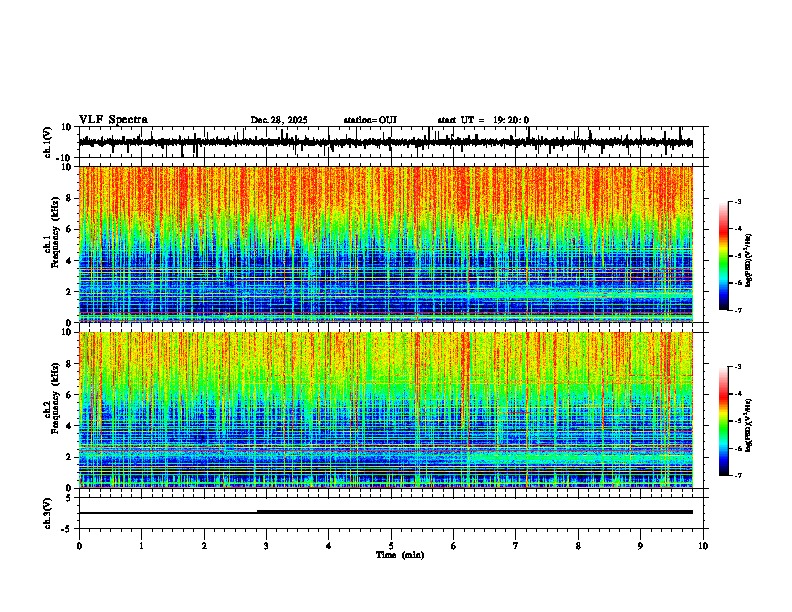Click the thick black ch.3 signal line

[x=475, y=512]
